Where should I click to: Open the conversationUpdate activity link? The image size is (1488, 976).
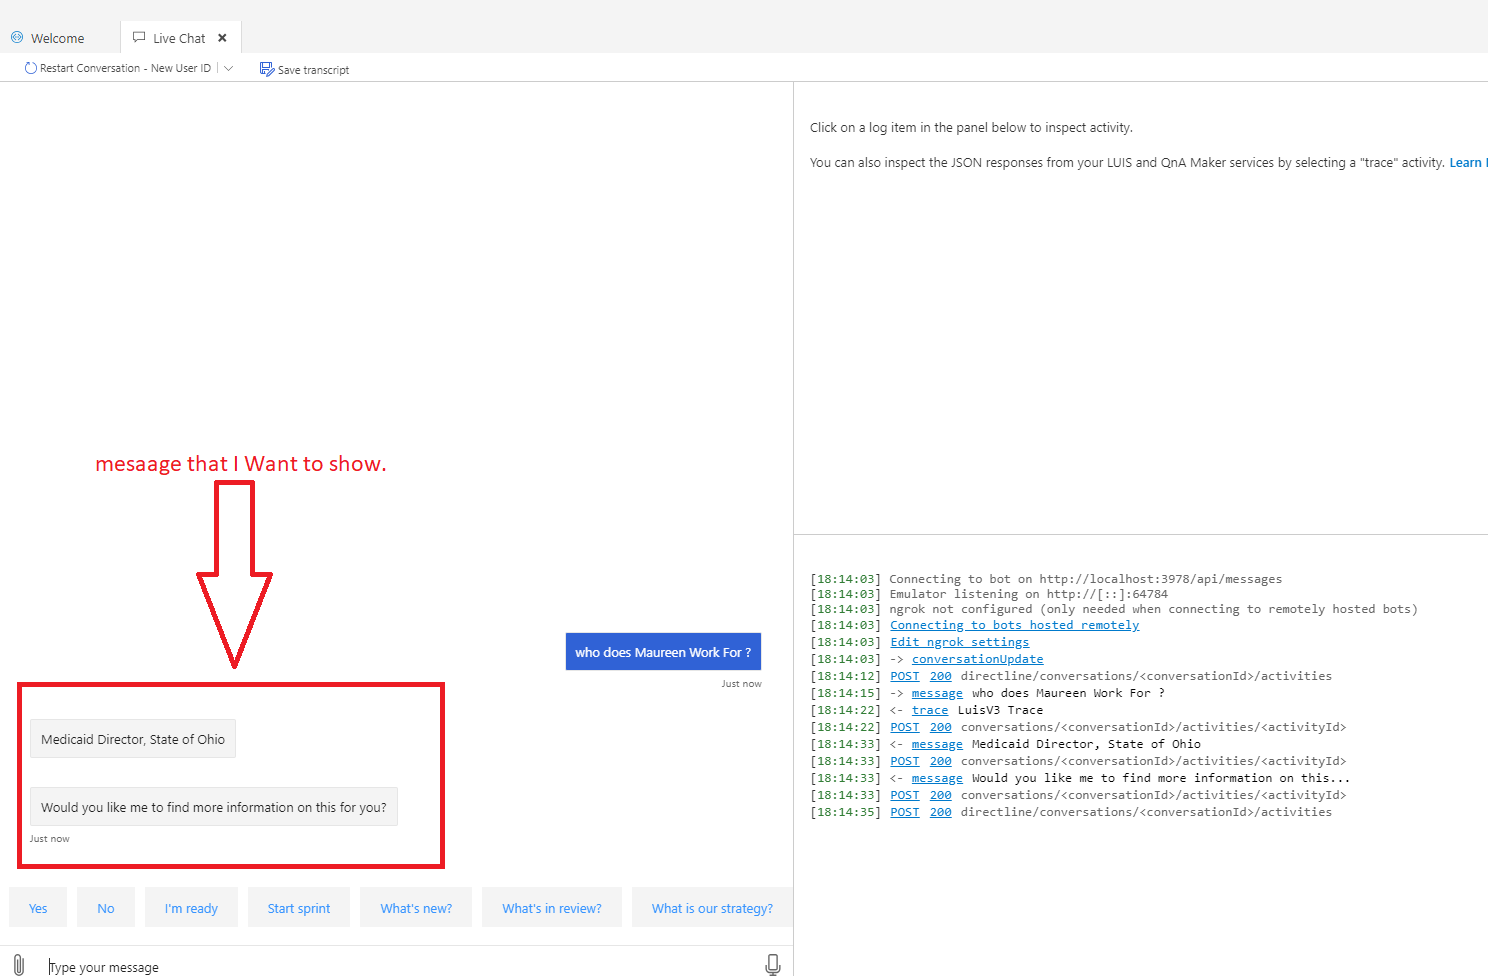pyautogui.click(x=977, y=658)
